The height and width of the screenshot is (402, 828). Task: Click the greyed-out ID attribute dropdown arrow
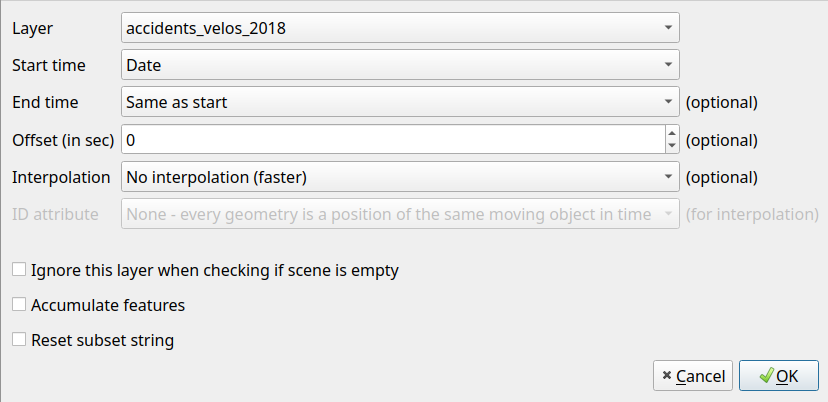click(x=668, y=213)
